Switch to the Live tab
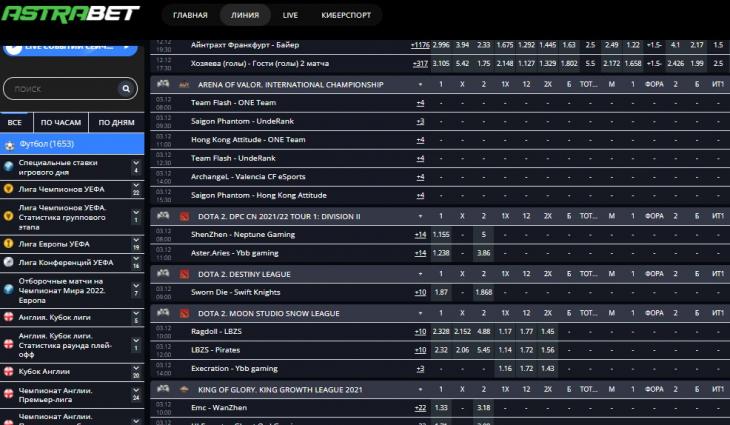The width and height of the screenshot is (730, 425). pos(290,16)
